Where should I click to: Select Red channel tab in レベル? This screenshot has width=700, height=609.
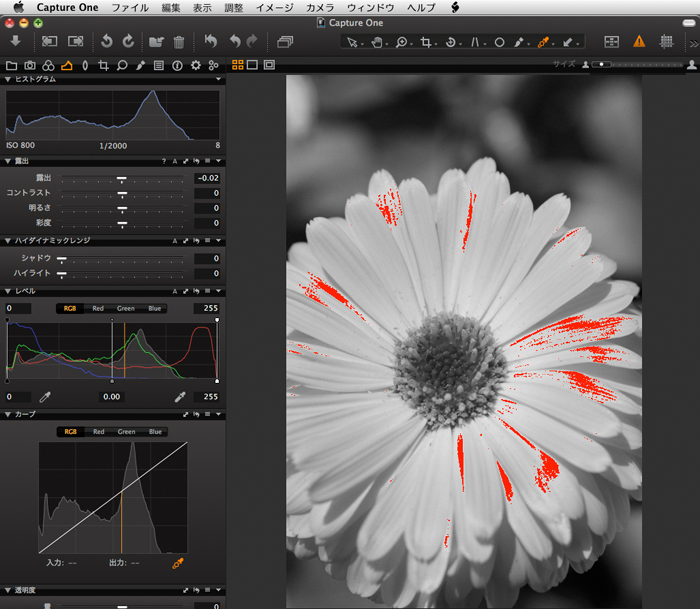coord(98,309)
